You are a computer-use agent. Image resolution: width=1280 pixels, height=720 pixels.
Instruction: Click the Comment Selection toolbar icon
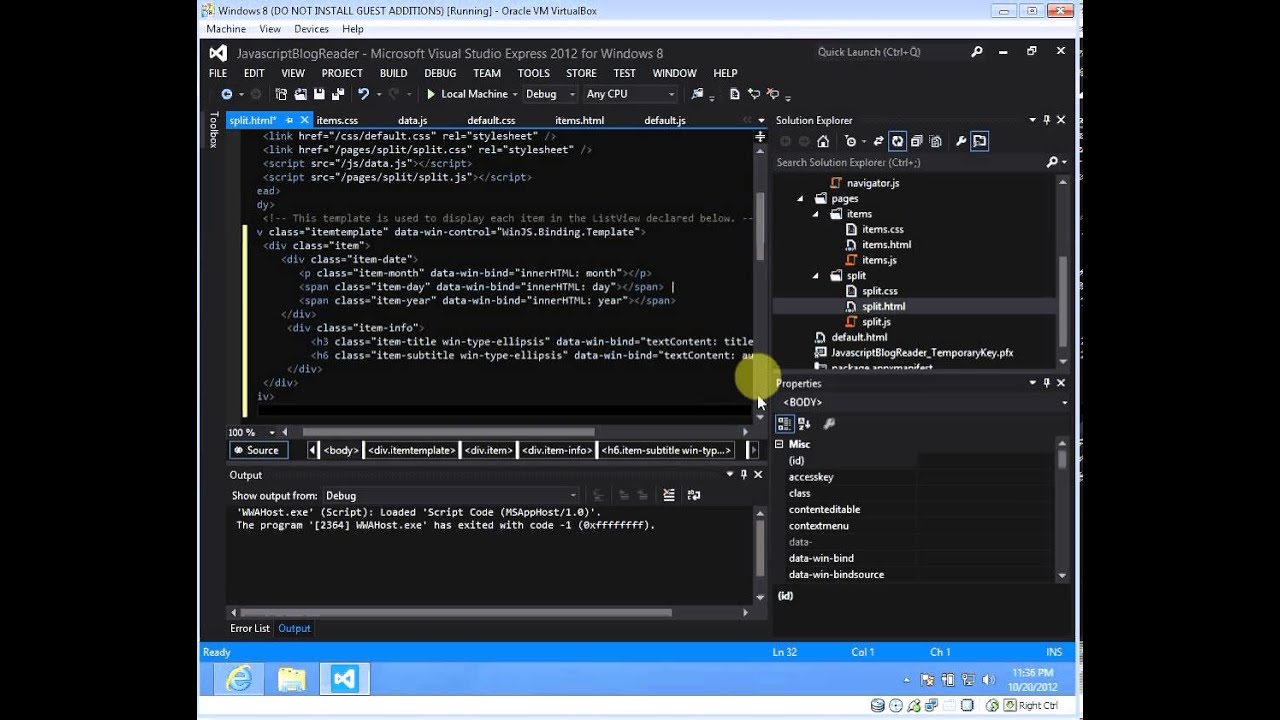pos(754,94)
